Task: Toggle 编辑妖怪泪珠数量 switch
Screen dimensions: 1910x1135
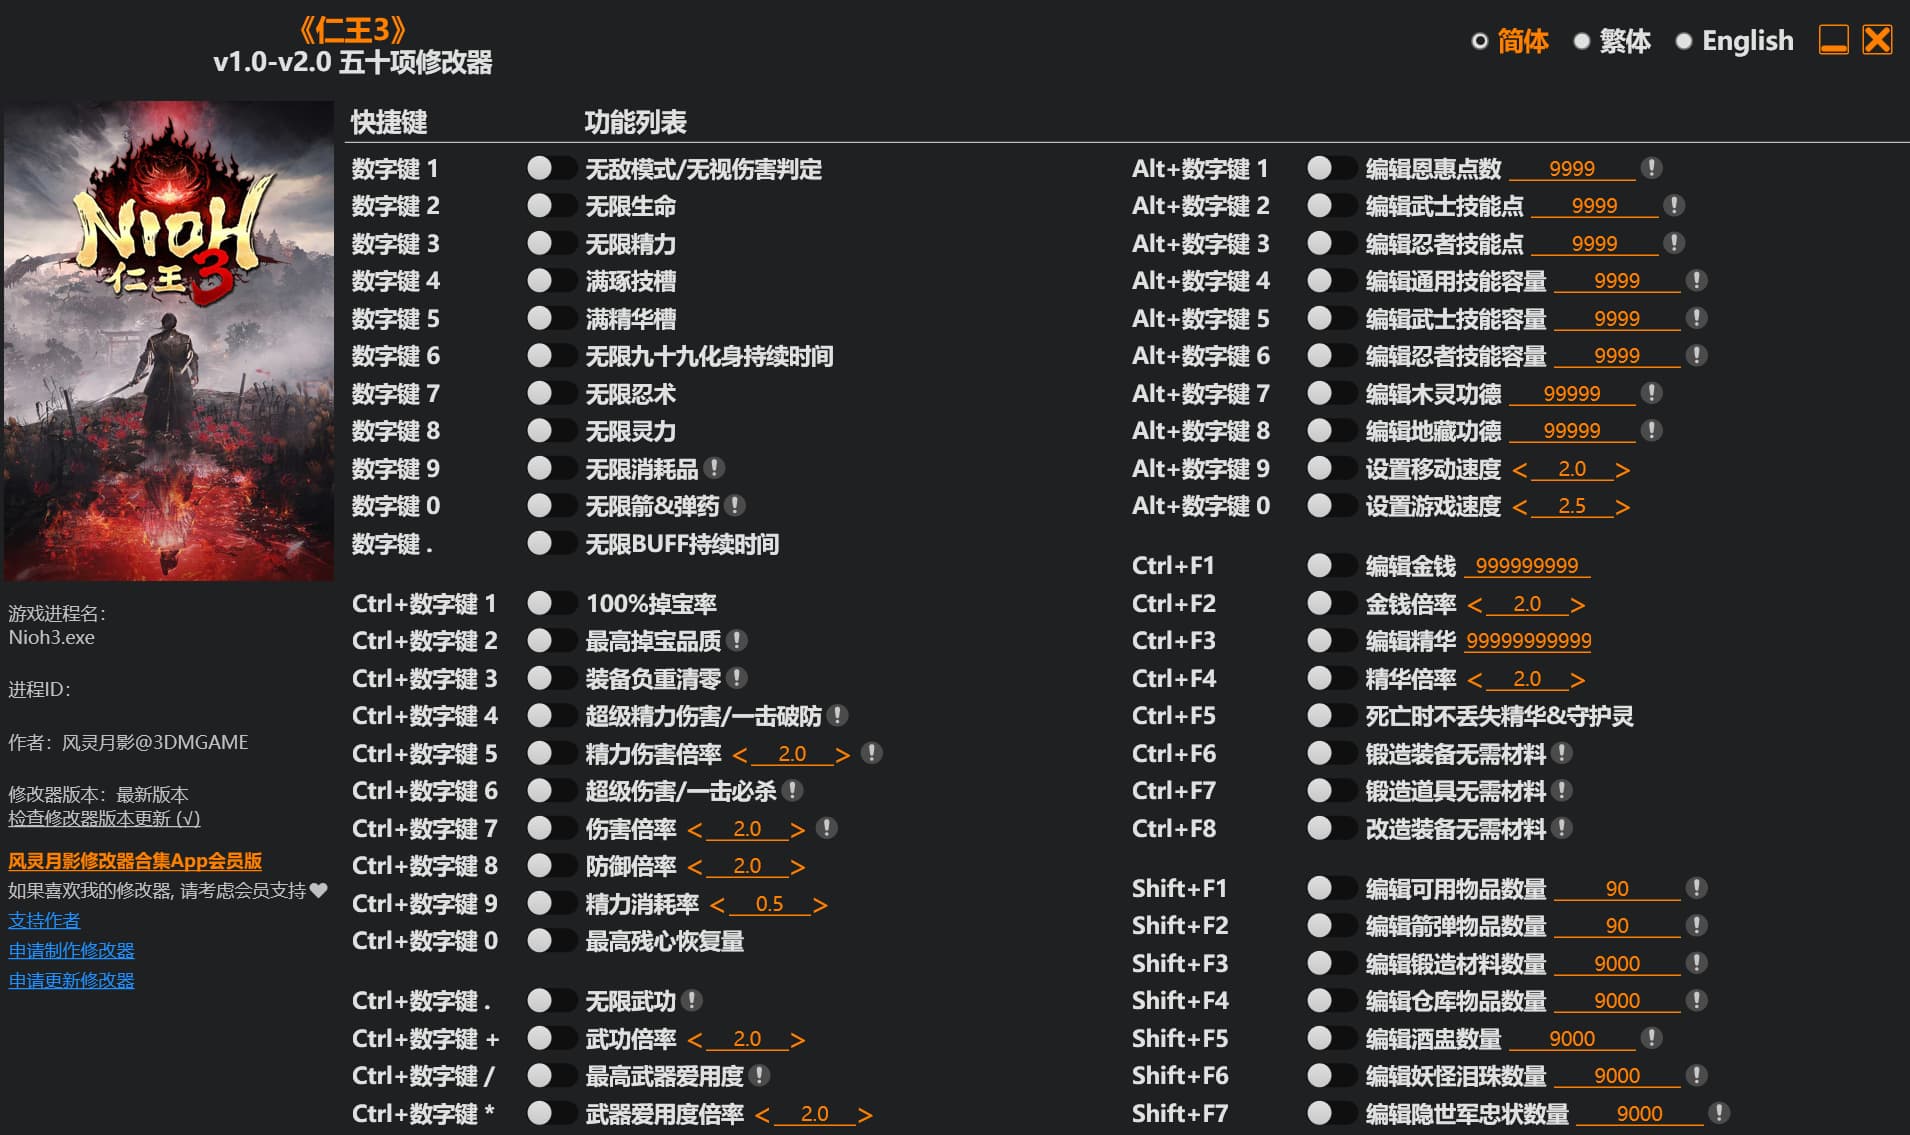Action: [1331, 1075]
